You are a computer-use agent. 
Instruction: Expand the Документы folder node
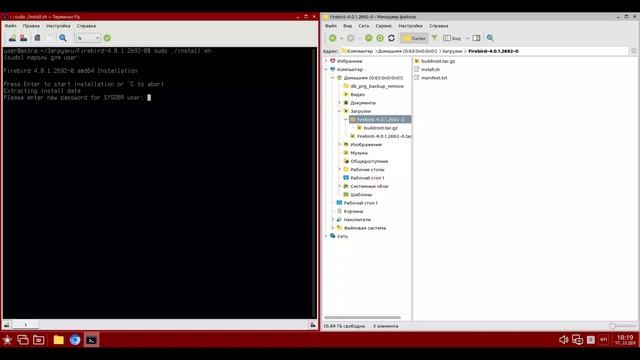(340, 102)
